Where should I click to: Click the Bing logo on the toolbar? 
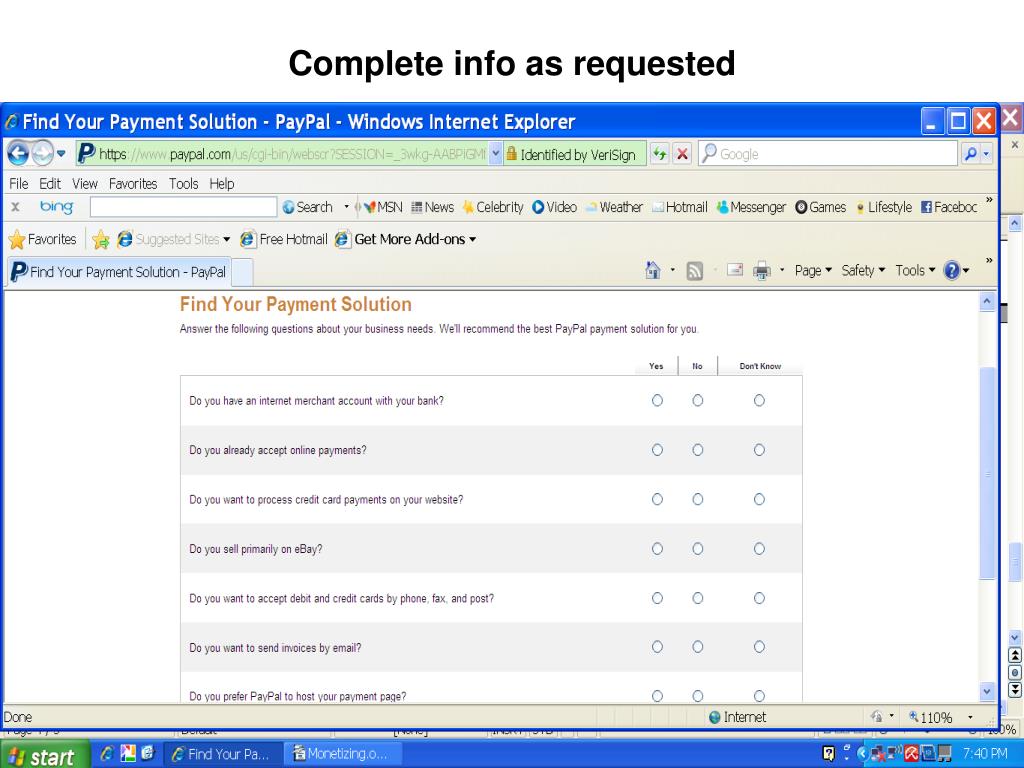56,206
